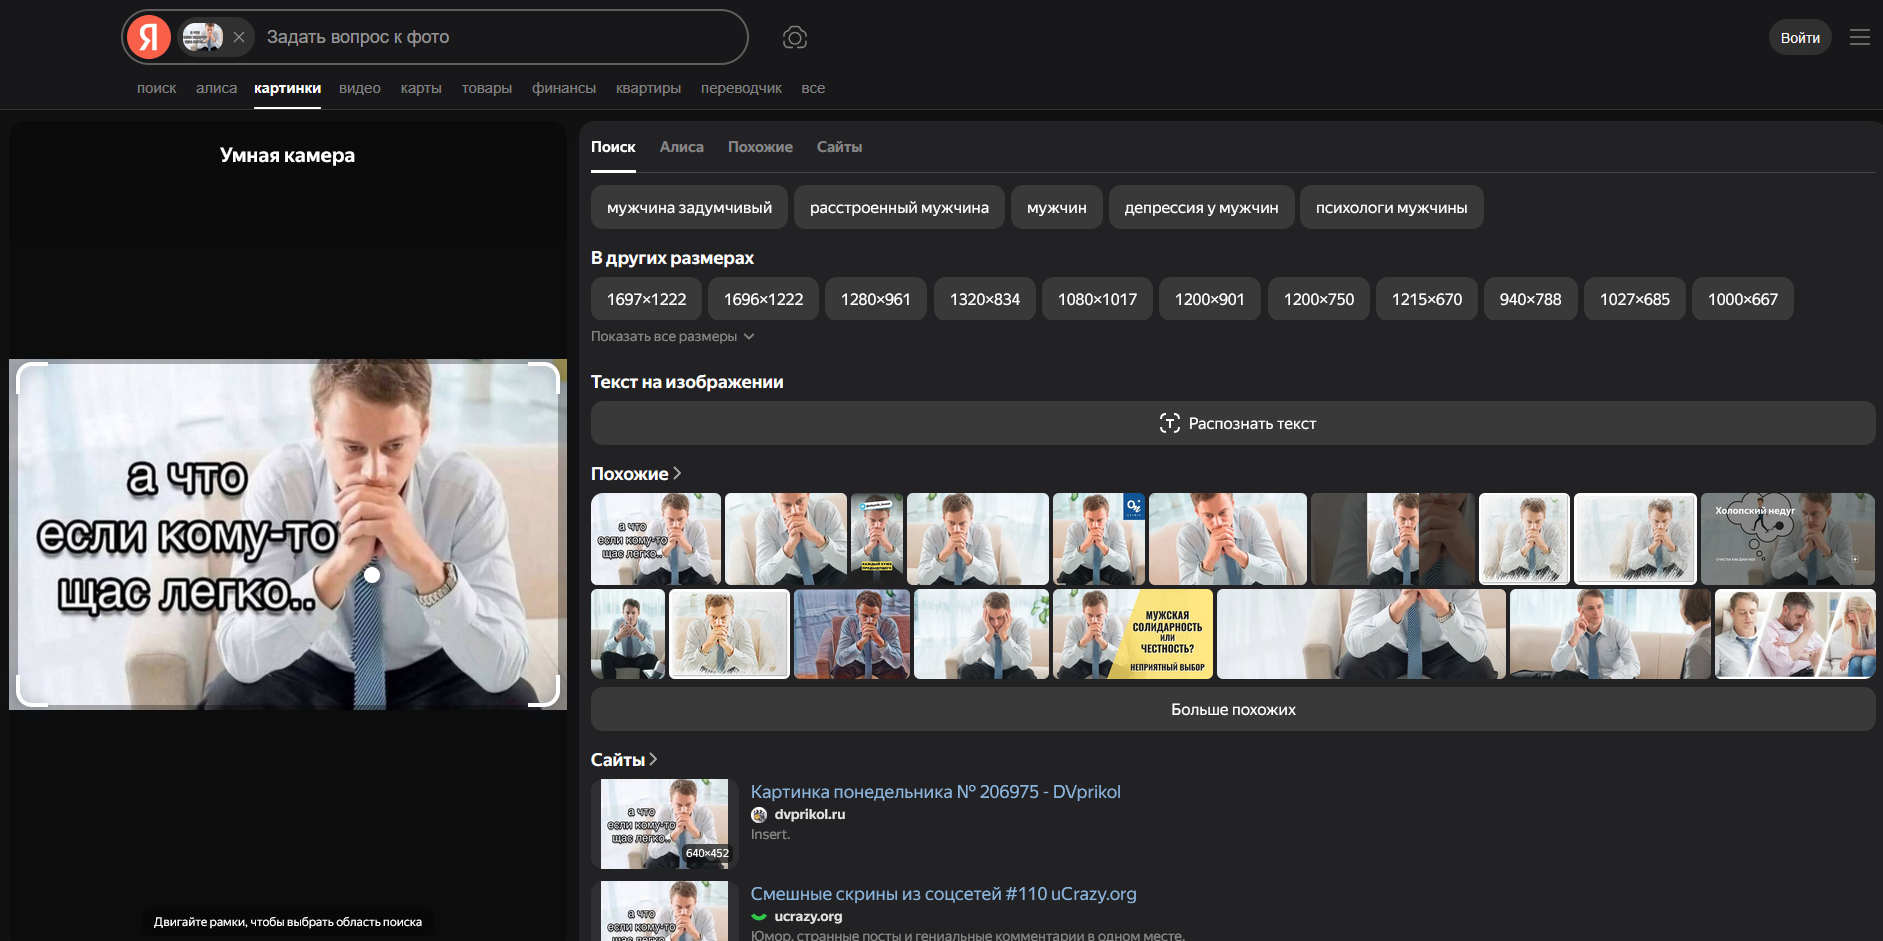Viewport: 1883px width, 941px height.
Task: Choose the 1080×1017 image size
Action: coord(1097,299)
